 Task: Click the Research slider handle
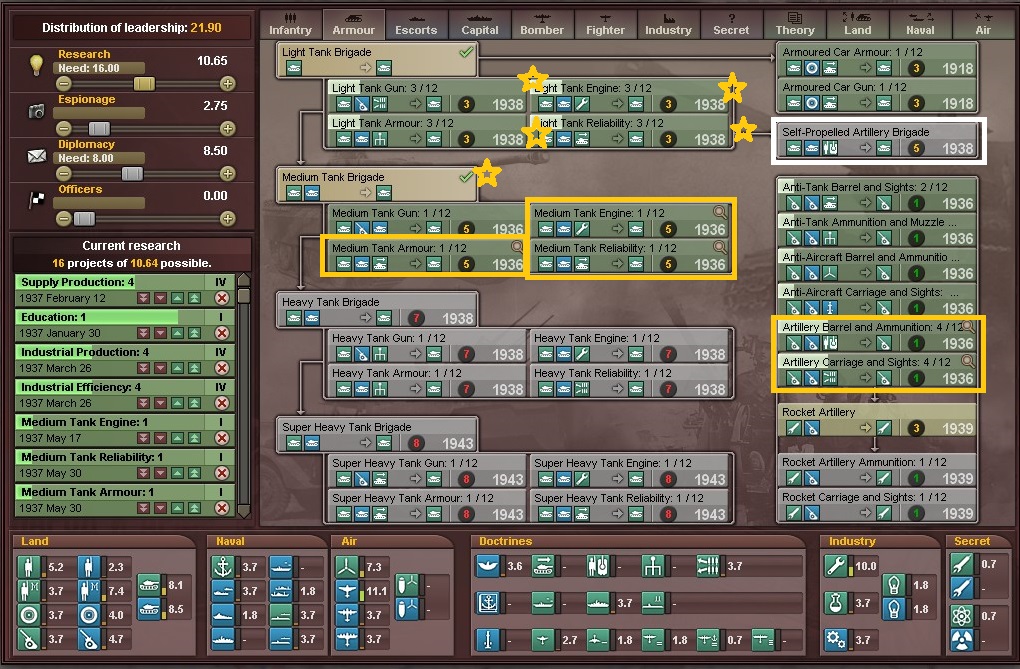pyautogui.click(x=144, y=83)
